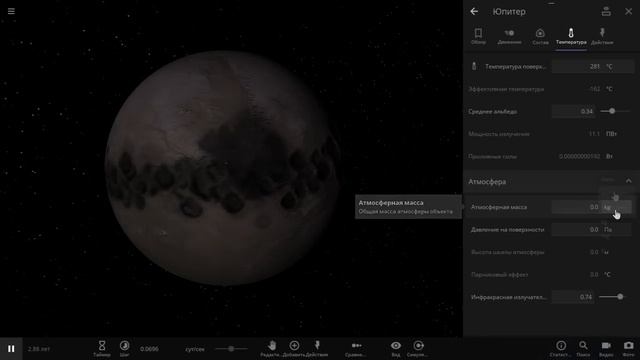Edit surface temperature value 281

click(x=576, y=66)
